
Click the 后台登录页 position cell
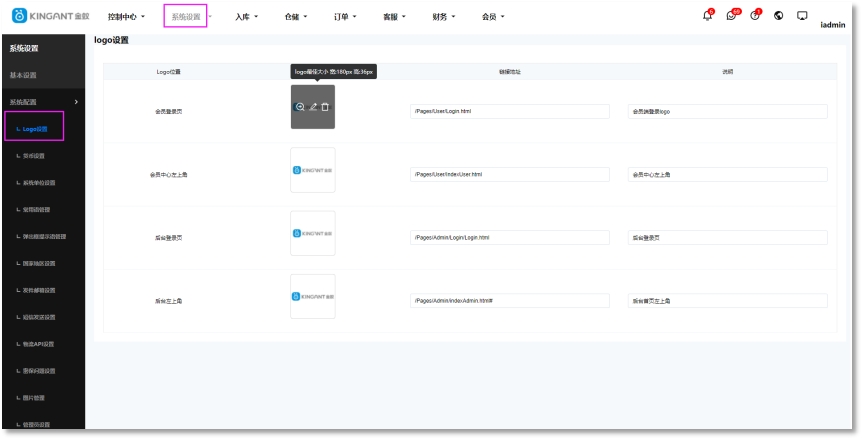168,238
